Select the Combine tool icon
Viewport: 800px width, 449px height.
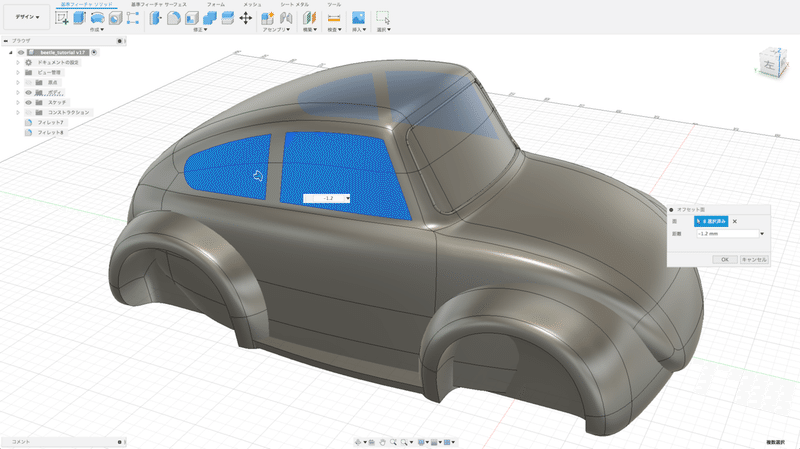210,18
